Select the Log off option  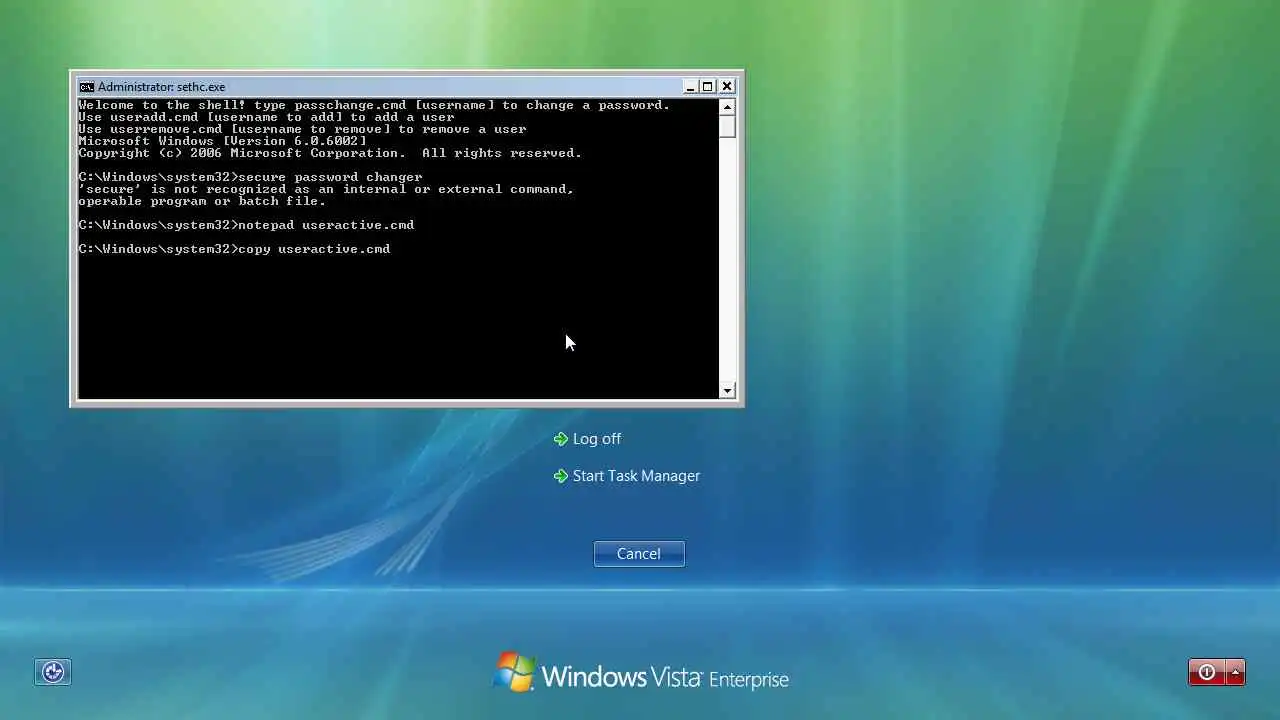click(597, 439)
